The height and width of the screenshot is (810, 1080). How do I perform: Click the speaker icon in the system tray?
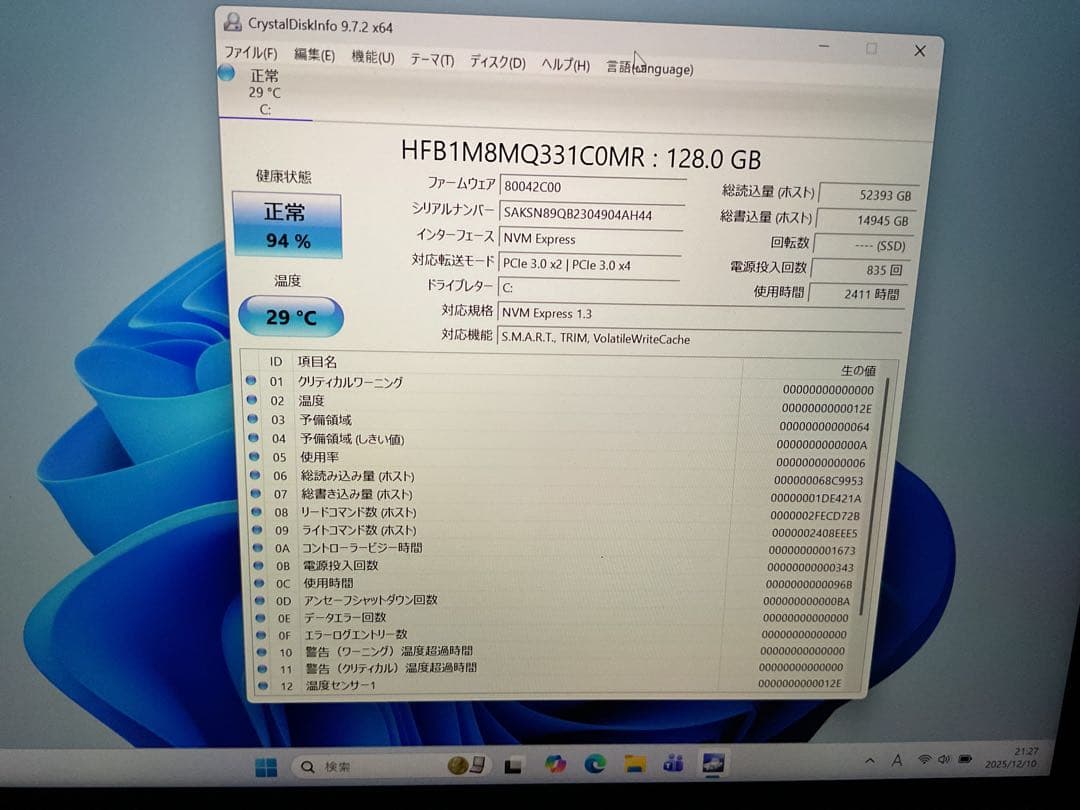944,760
